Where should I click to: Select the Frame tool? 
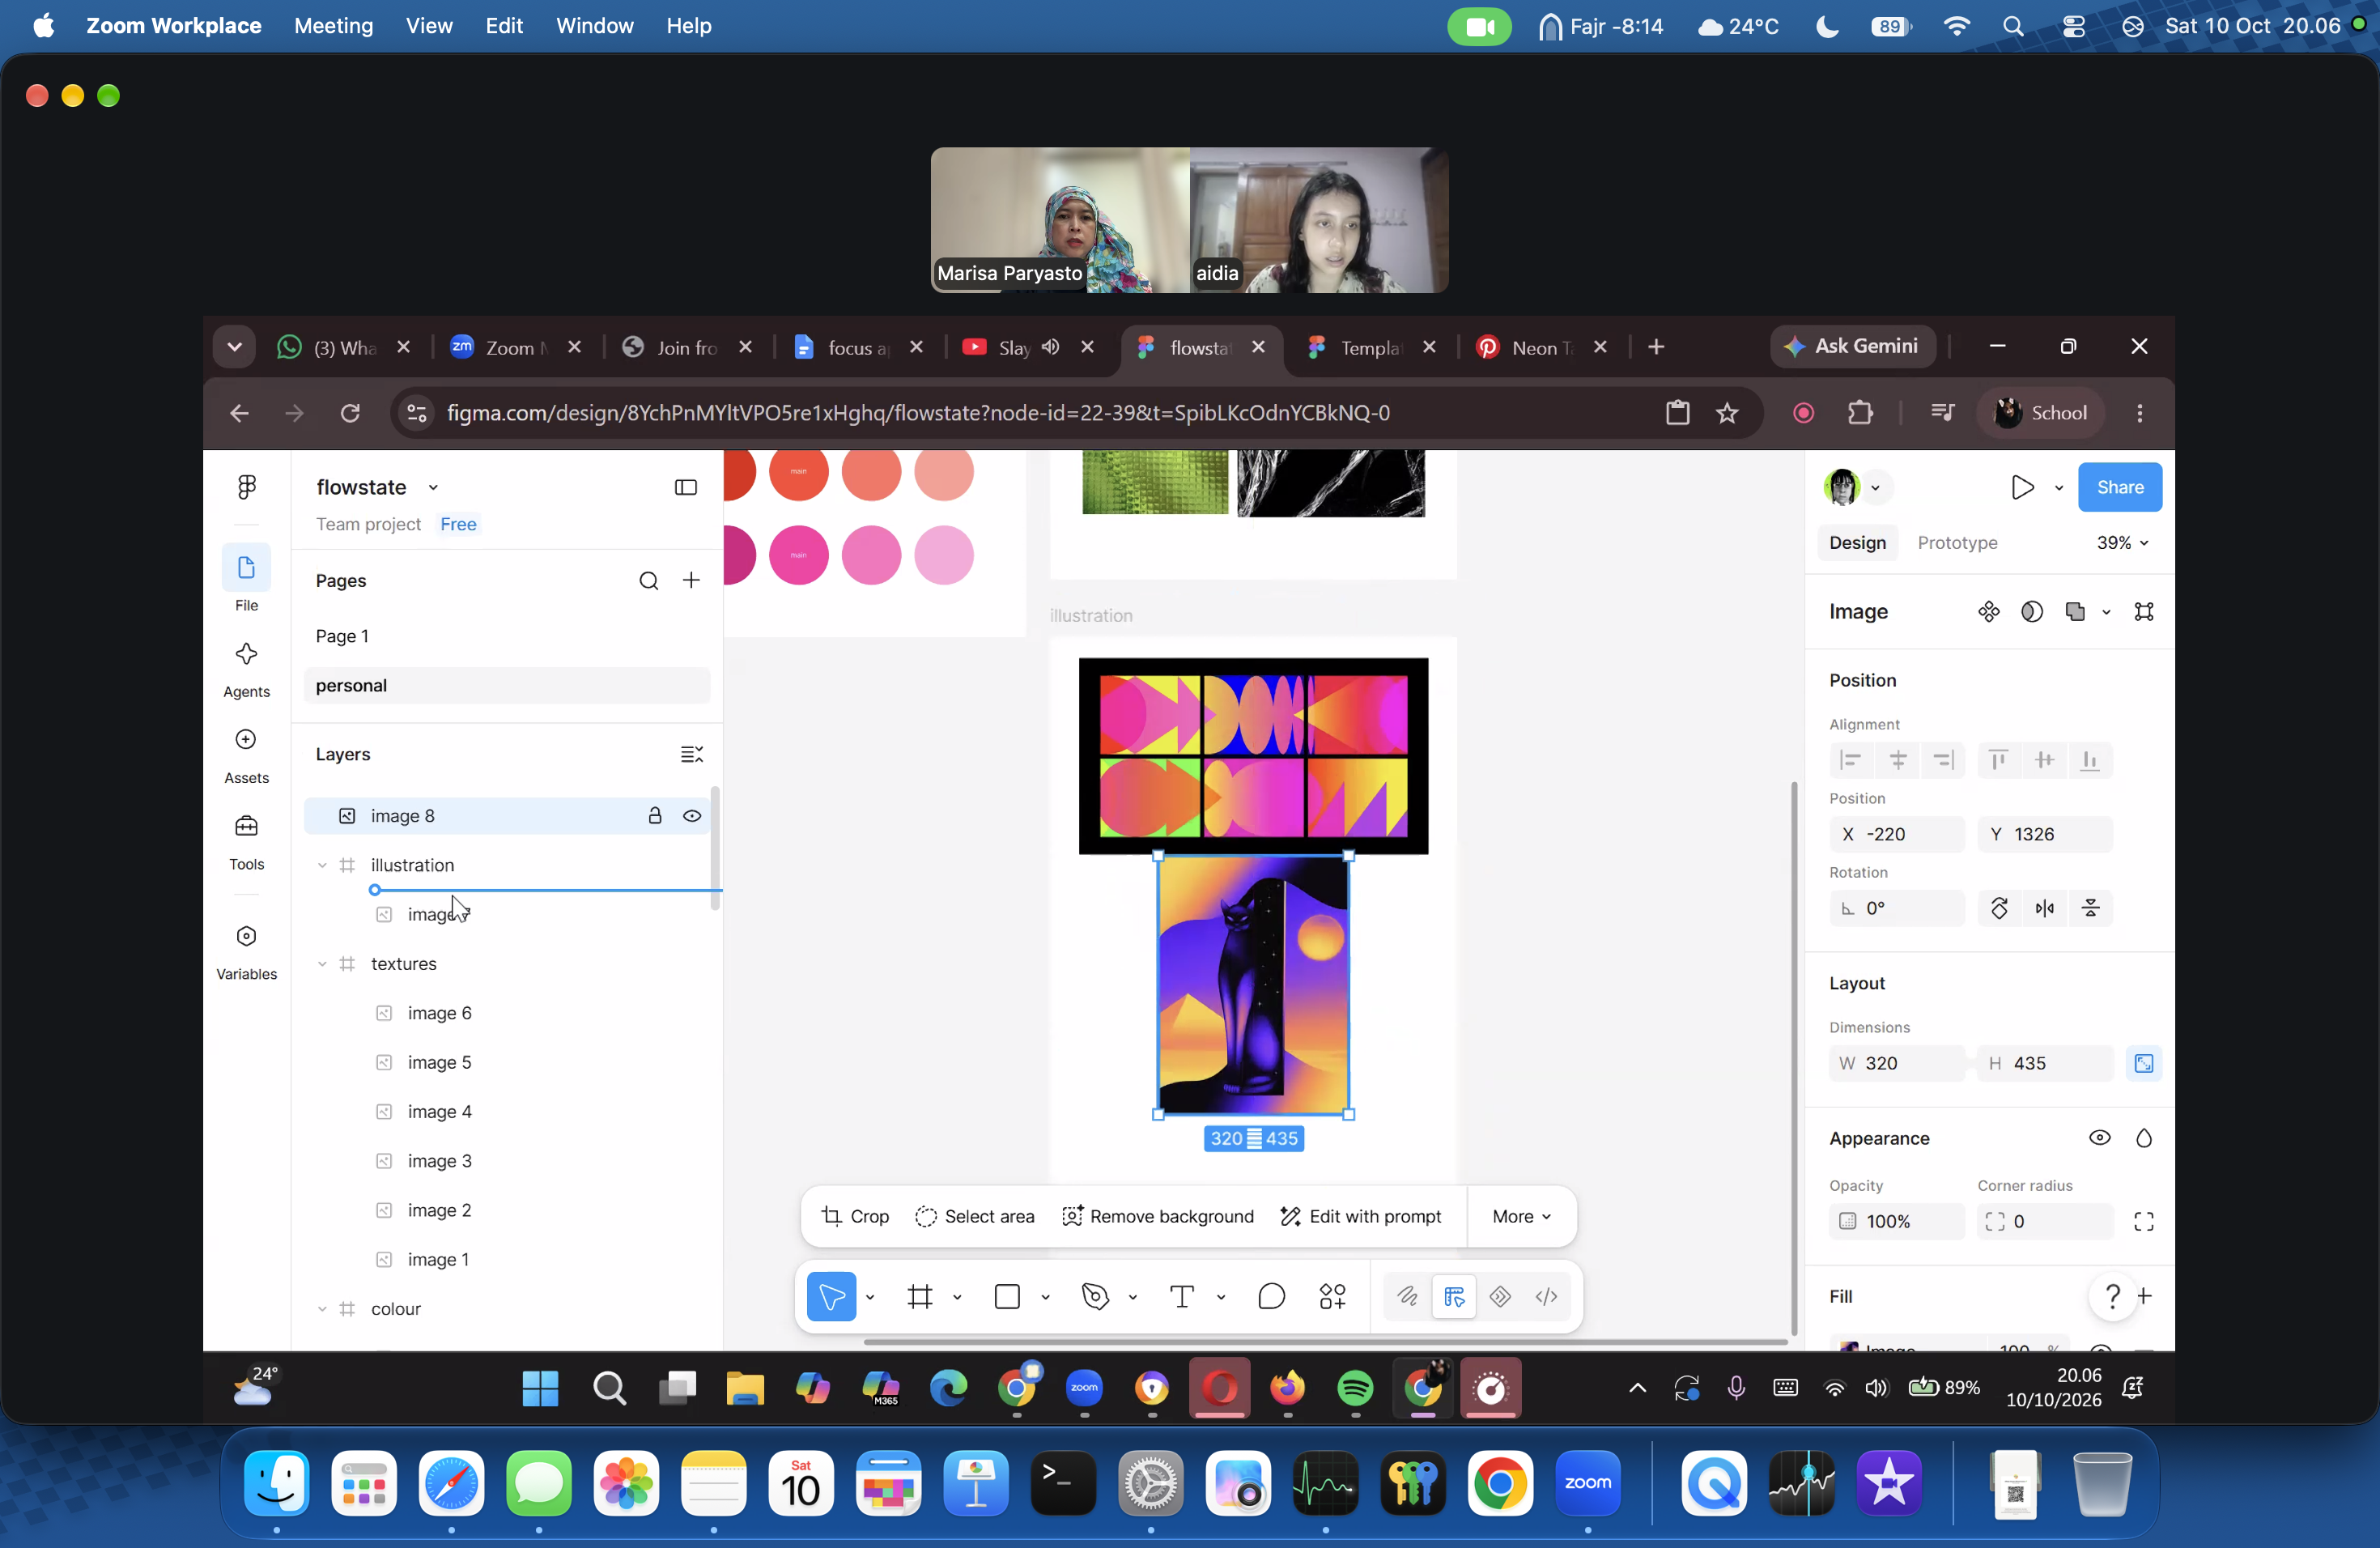(919, 1296)
